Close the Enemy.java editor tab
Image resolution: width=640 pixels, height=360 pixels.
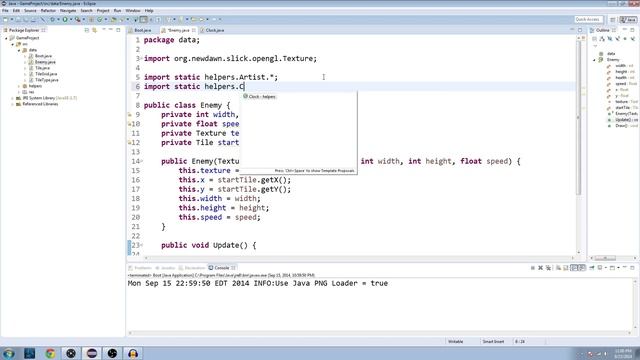(194, 30)
